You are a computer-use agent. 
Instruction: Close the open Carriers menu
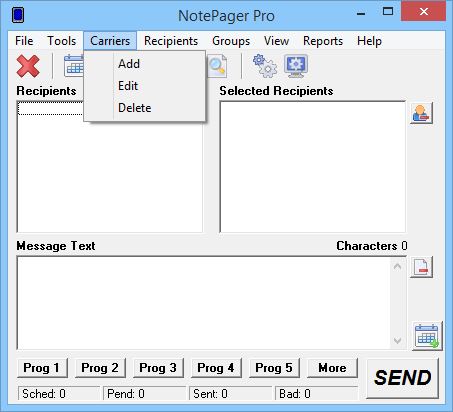tap(110, 41)
